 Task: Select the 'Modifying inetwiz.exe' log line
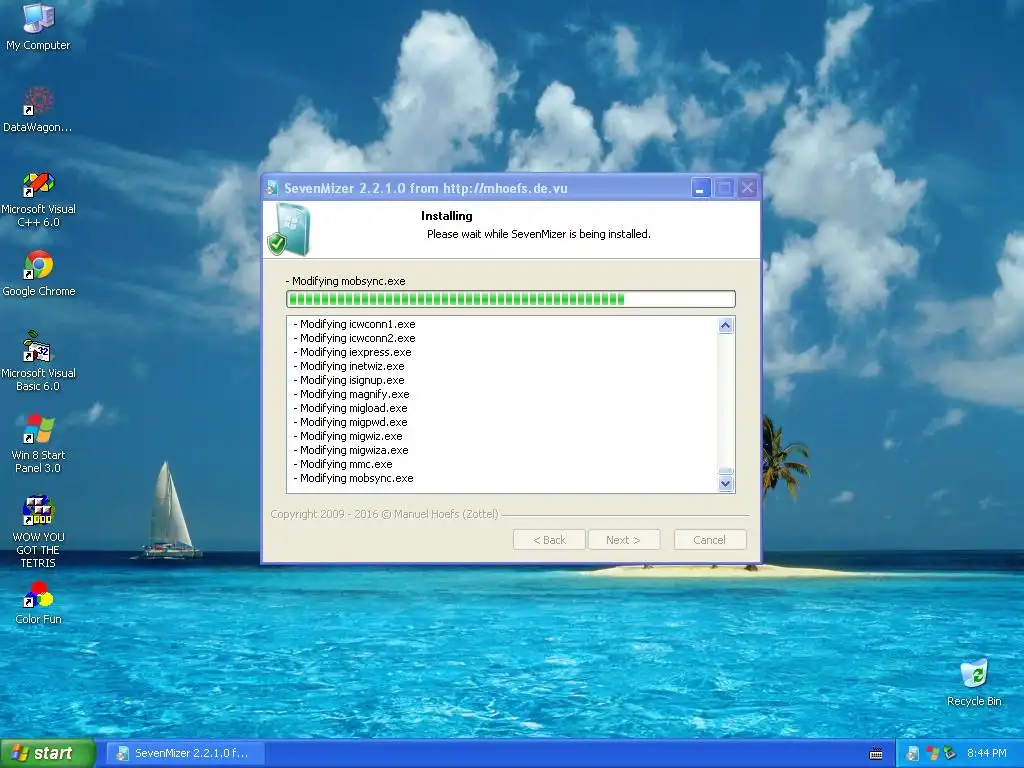pos(349,366)
